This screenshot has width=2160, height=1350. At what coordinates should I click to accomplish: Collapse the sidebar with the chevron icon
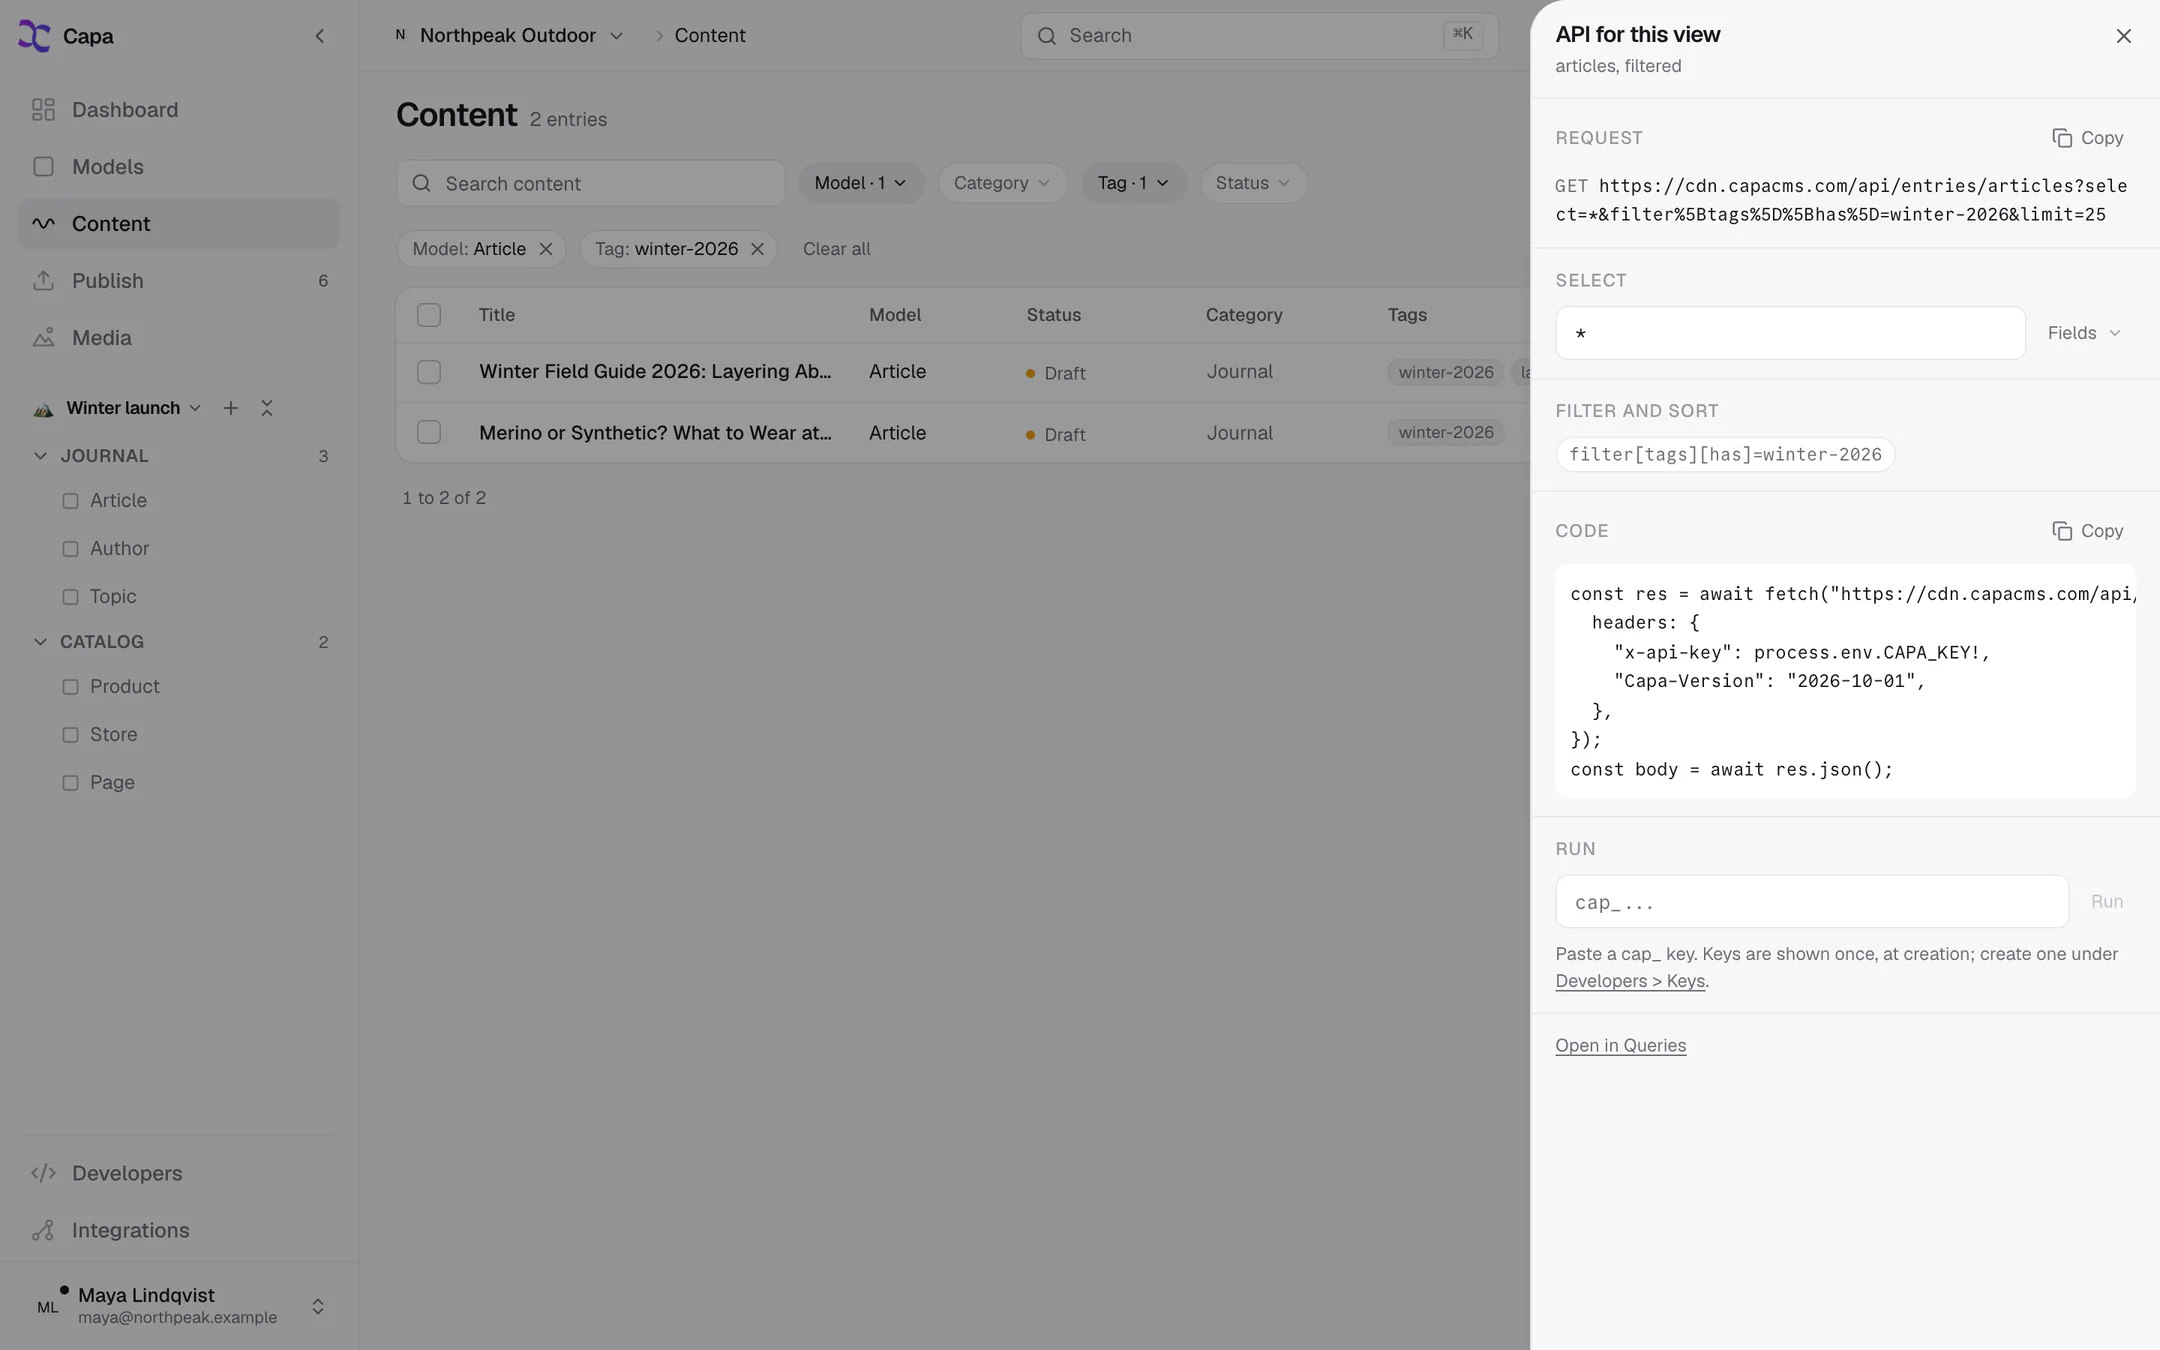click(x=320, y=36)
